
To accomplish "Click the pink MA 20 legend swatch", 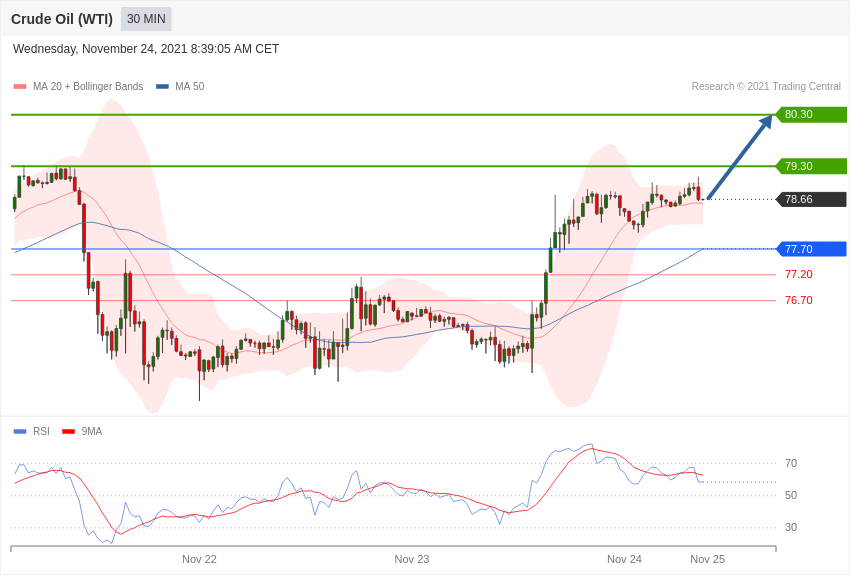I will pos(20,87).
